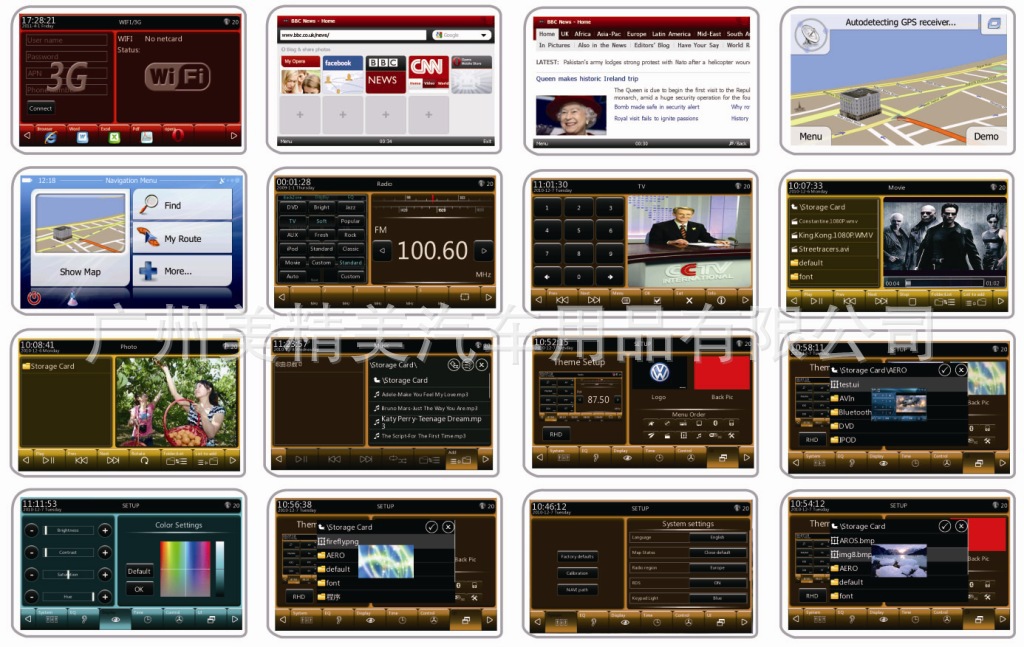Select the Bright display preset
The width and height of the screenshot is (1024, 647).
(321, 207)
